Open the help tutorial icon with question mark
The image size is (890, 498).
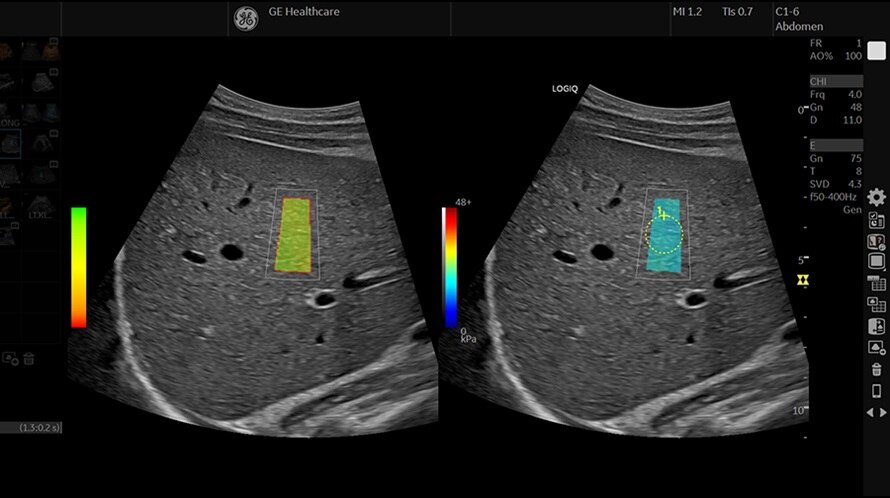[x=876, y=242]
